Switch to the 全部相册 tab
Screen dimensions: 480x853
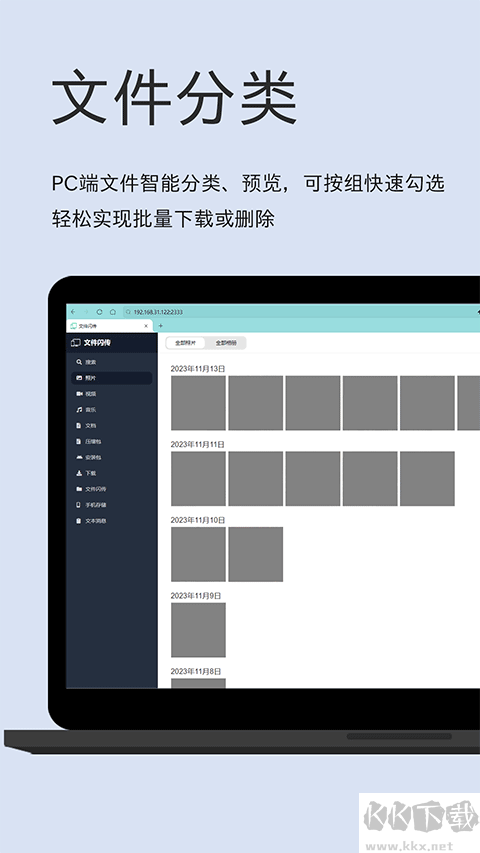[226, 343]
